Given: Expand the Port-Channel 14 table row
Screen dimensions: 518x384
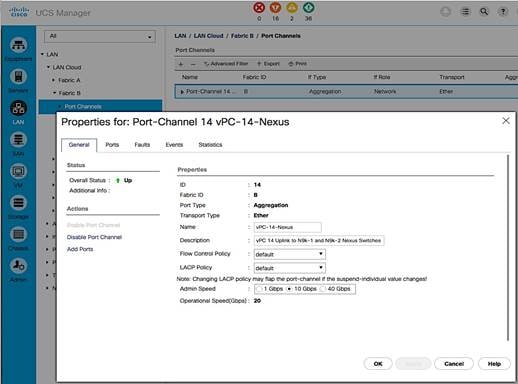Looking at the screenshot, I should 182,92.
